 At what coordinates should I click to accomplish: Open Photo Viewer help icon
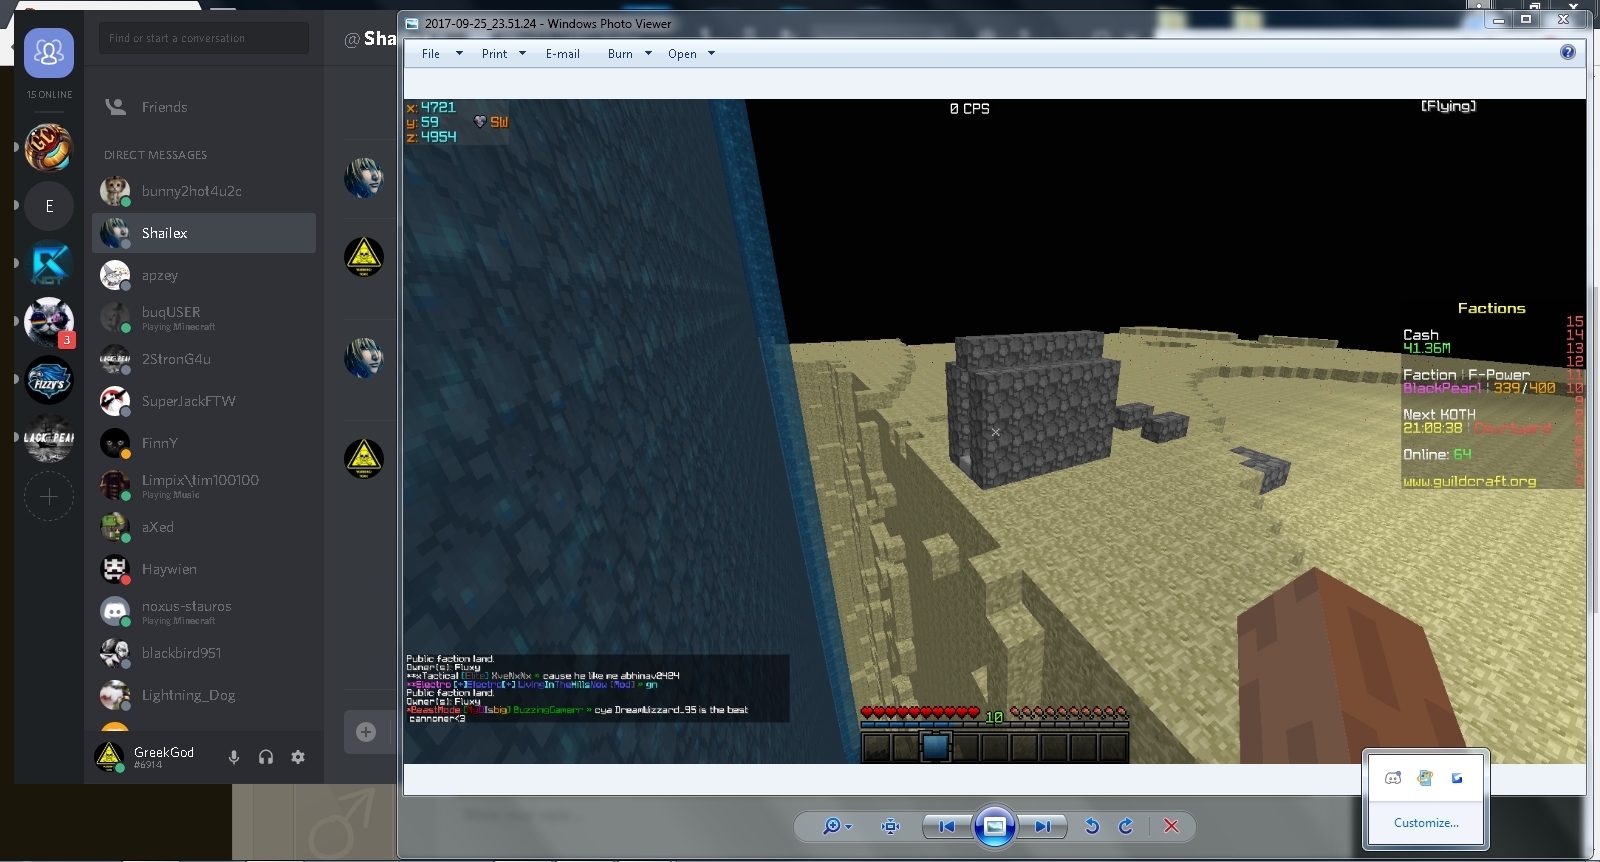pyautogui.click(x=1568, y=52)
